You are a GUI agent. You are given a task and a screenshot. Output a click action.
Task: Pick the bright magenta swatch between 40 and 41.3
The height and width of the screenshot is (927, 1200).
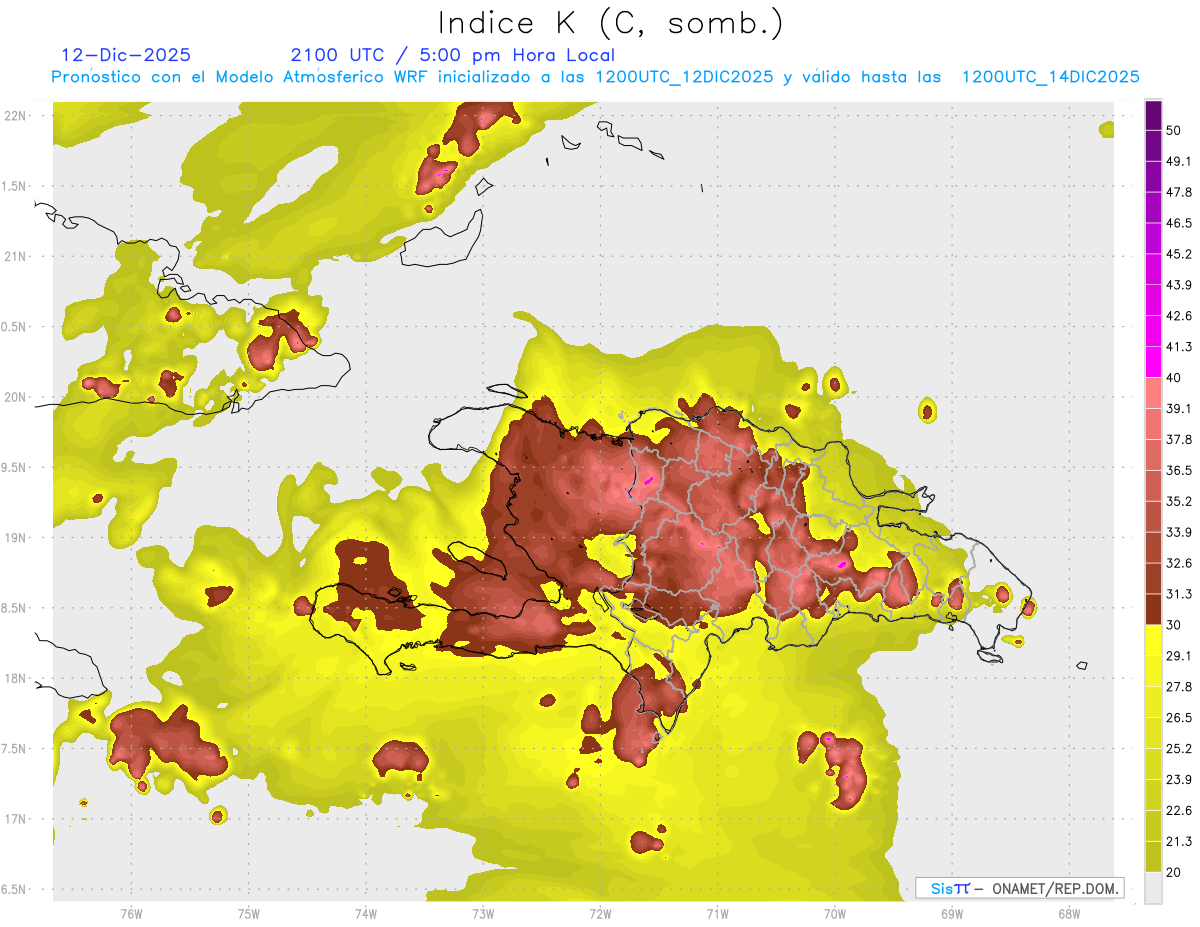point(1153,362)
